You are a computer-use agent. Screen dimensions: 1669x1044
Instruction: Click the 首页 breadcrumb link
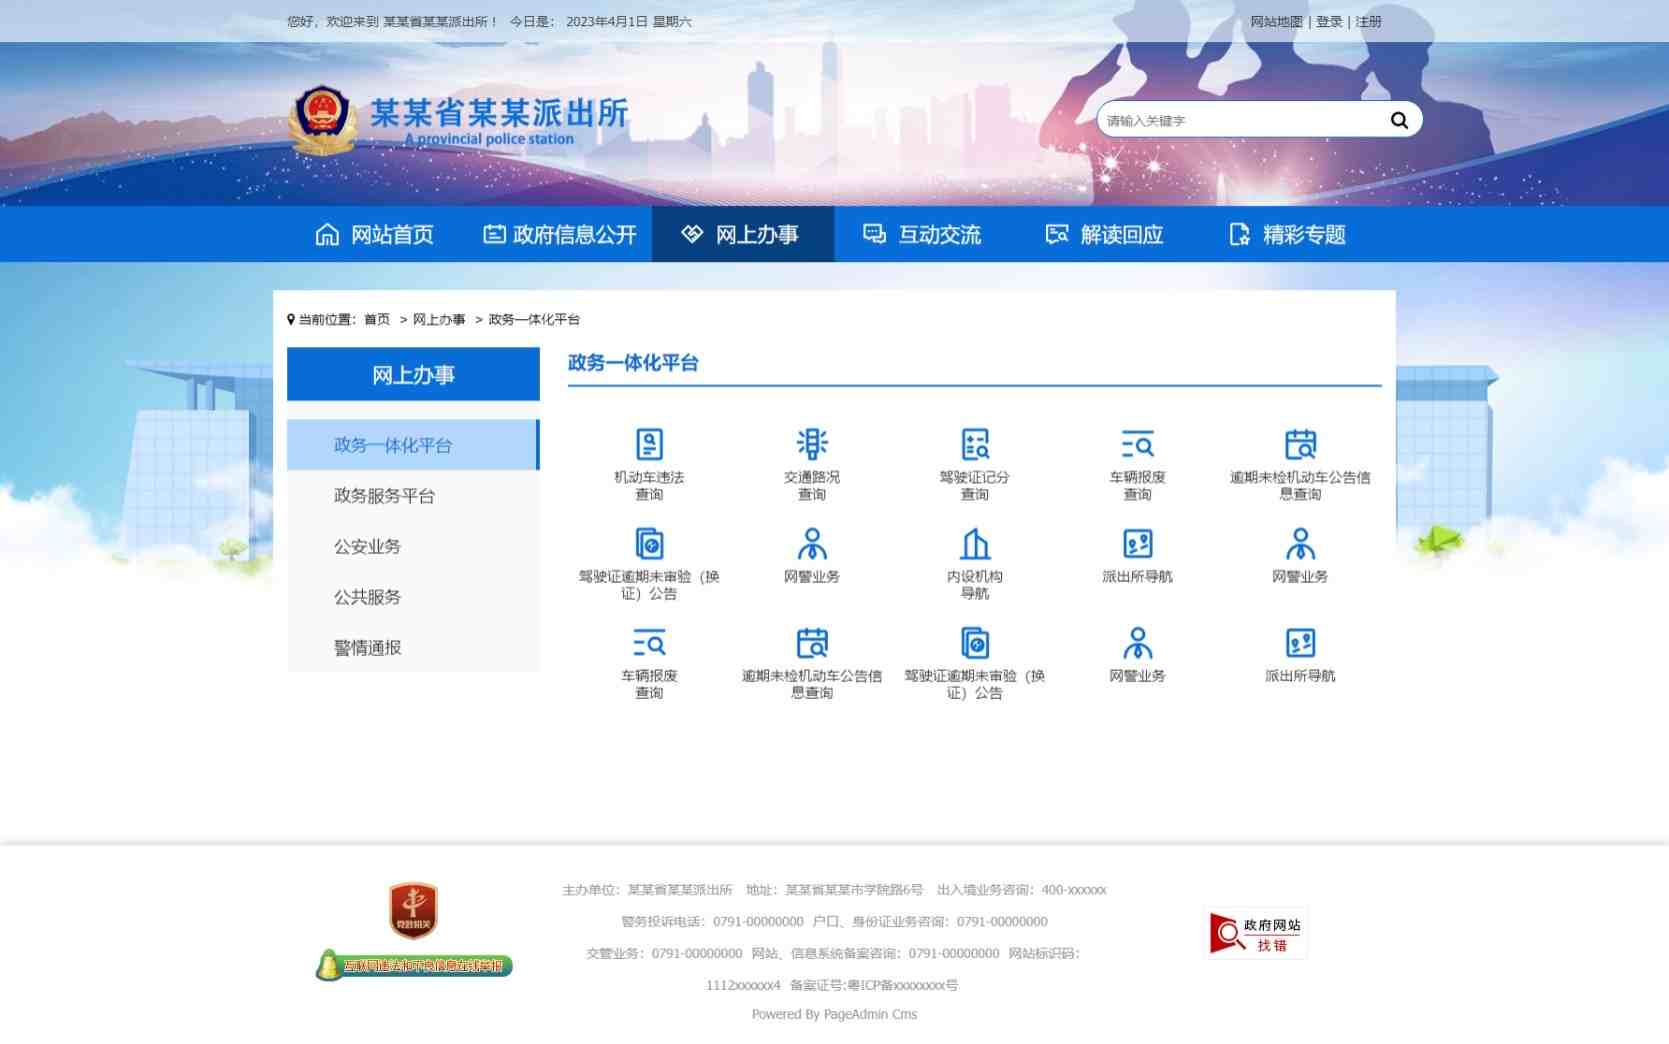point(377,320)
